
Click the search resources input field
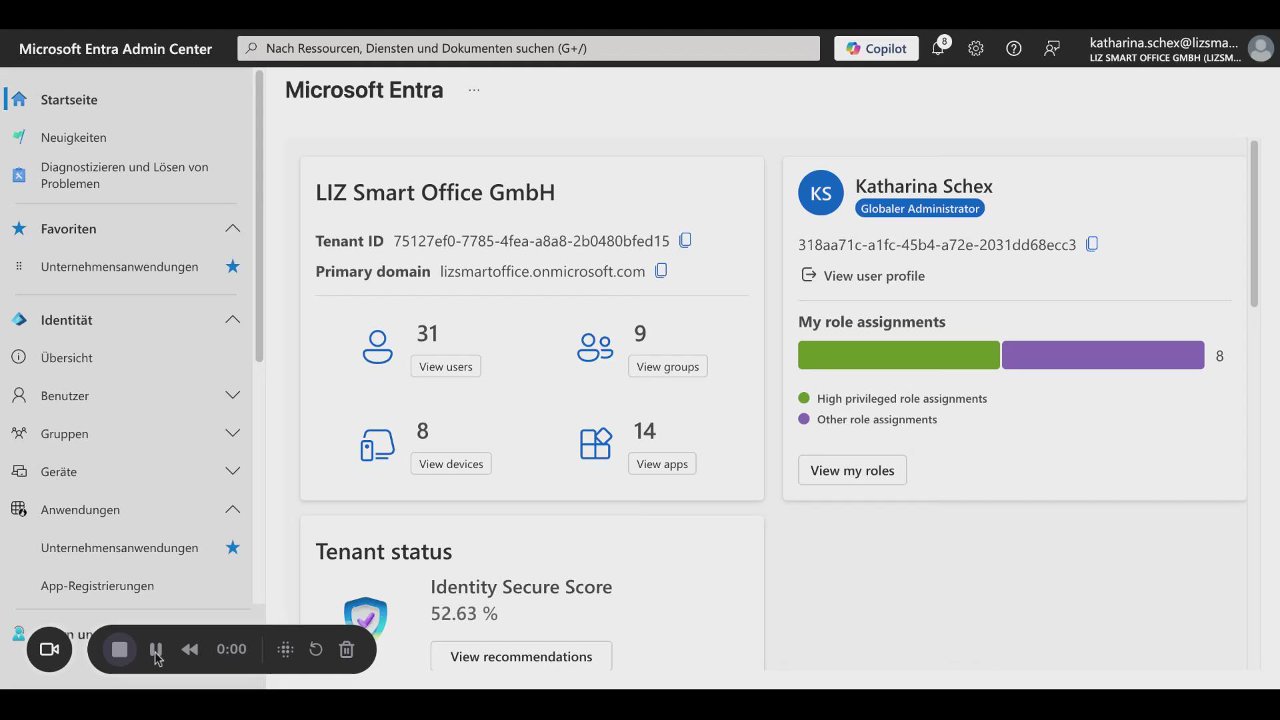coord(528,48)
